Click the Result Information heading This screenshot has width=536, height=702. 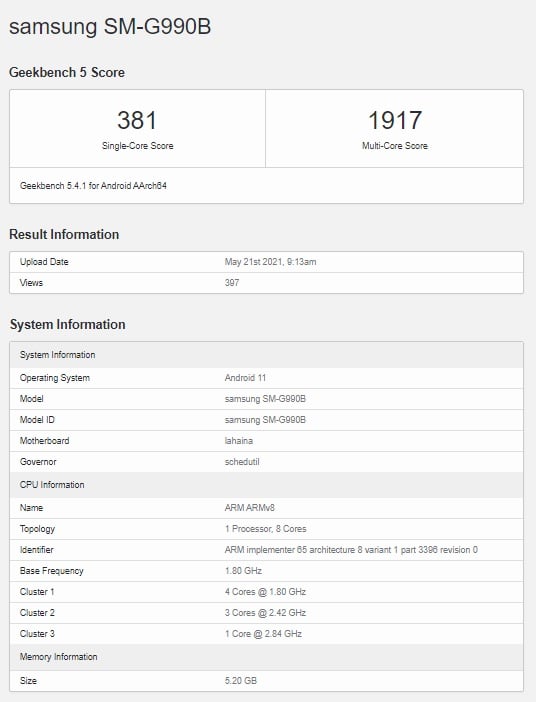(64, 234)
